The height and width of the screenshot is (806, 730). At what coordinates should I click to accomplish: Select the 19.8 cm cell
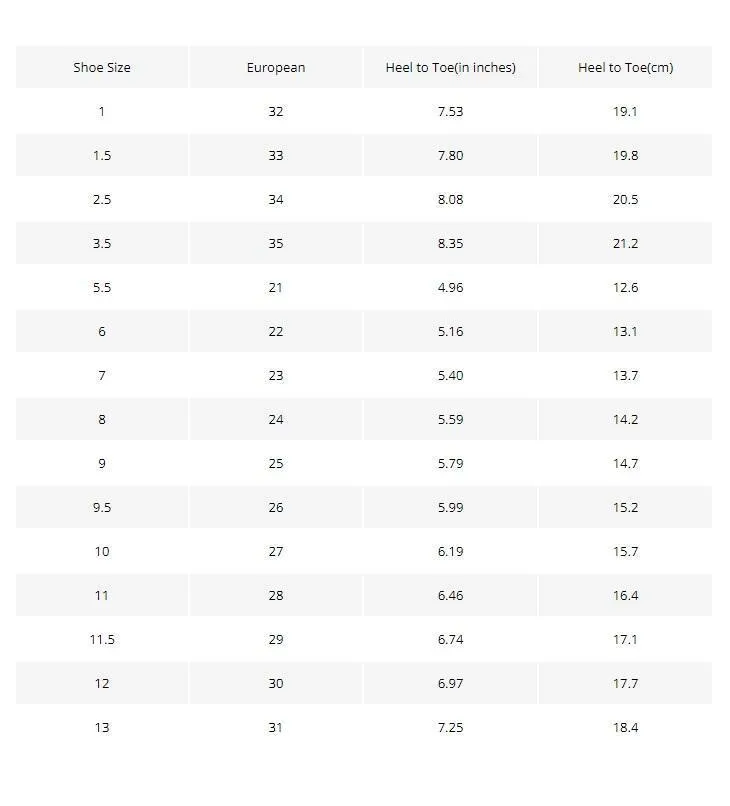tap(626, 155)
